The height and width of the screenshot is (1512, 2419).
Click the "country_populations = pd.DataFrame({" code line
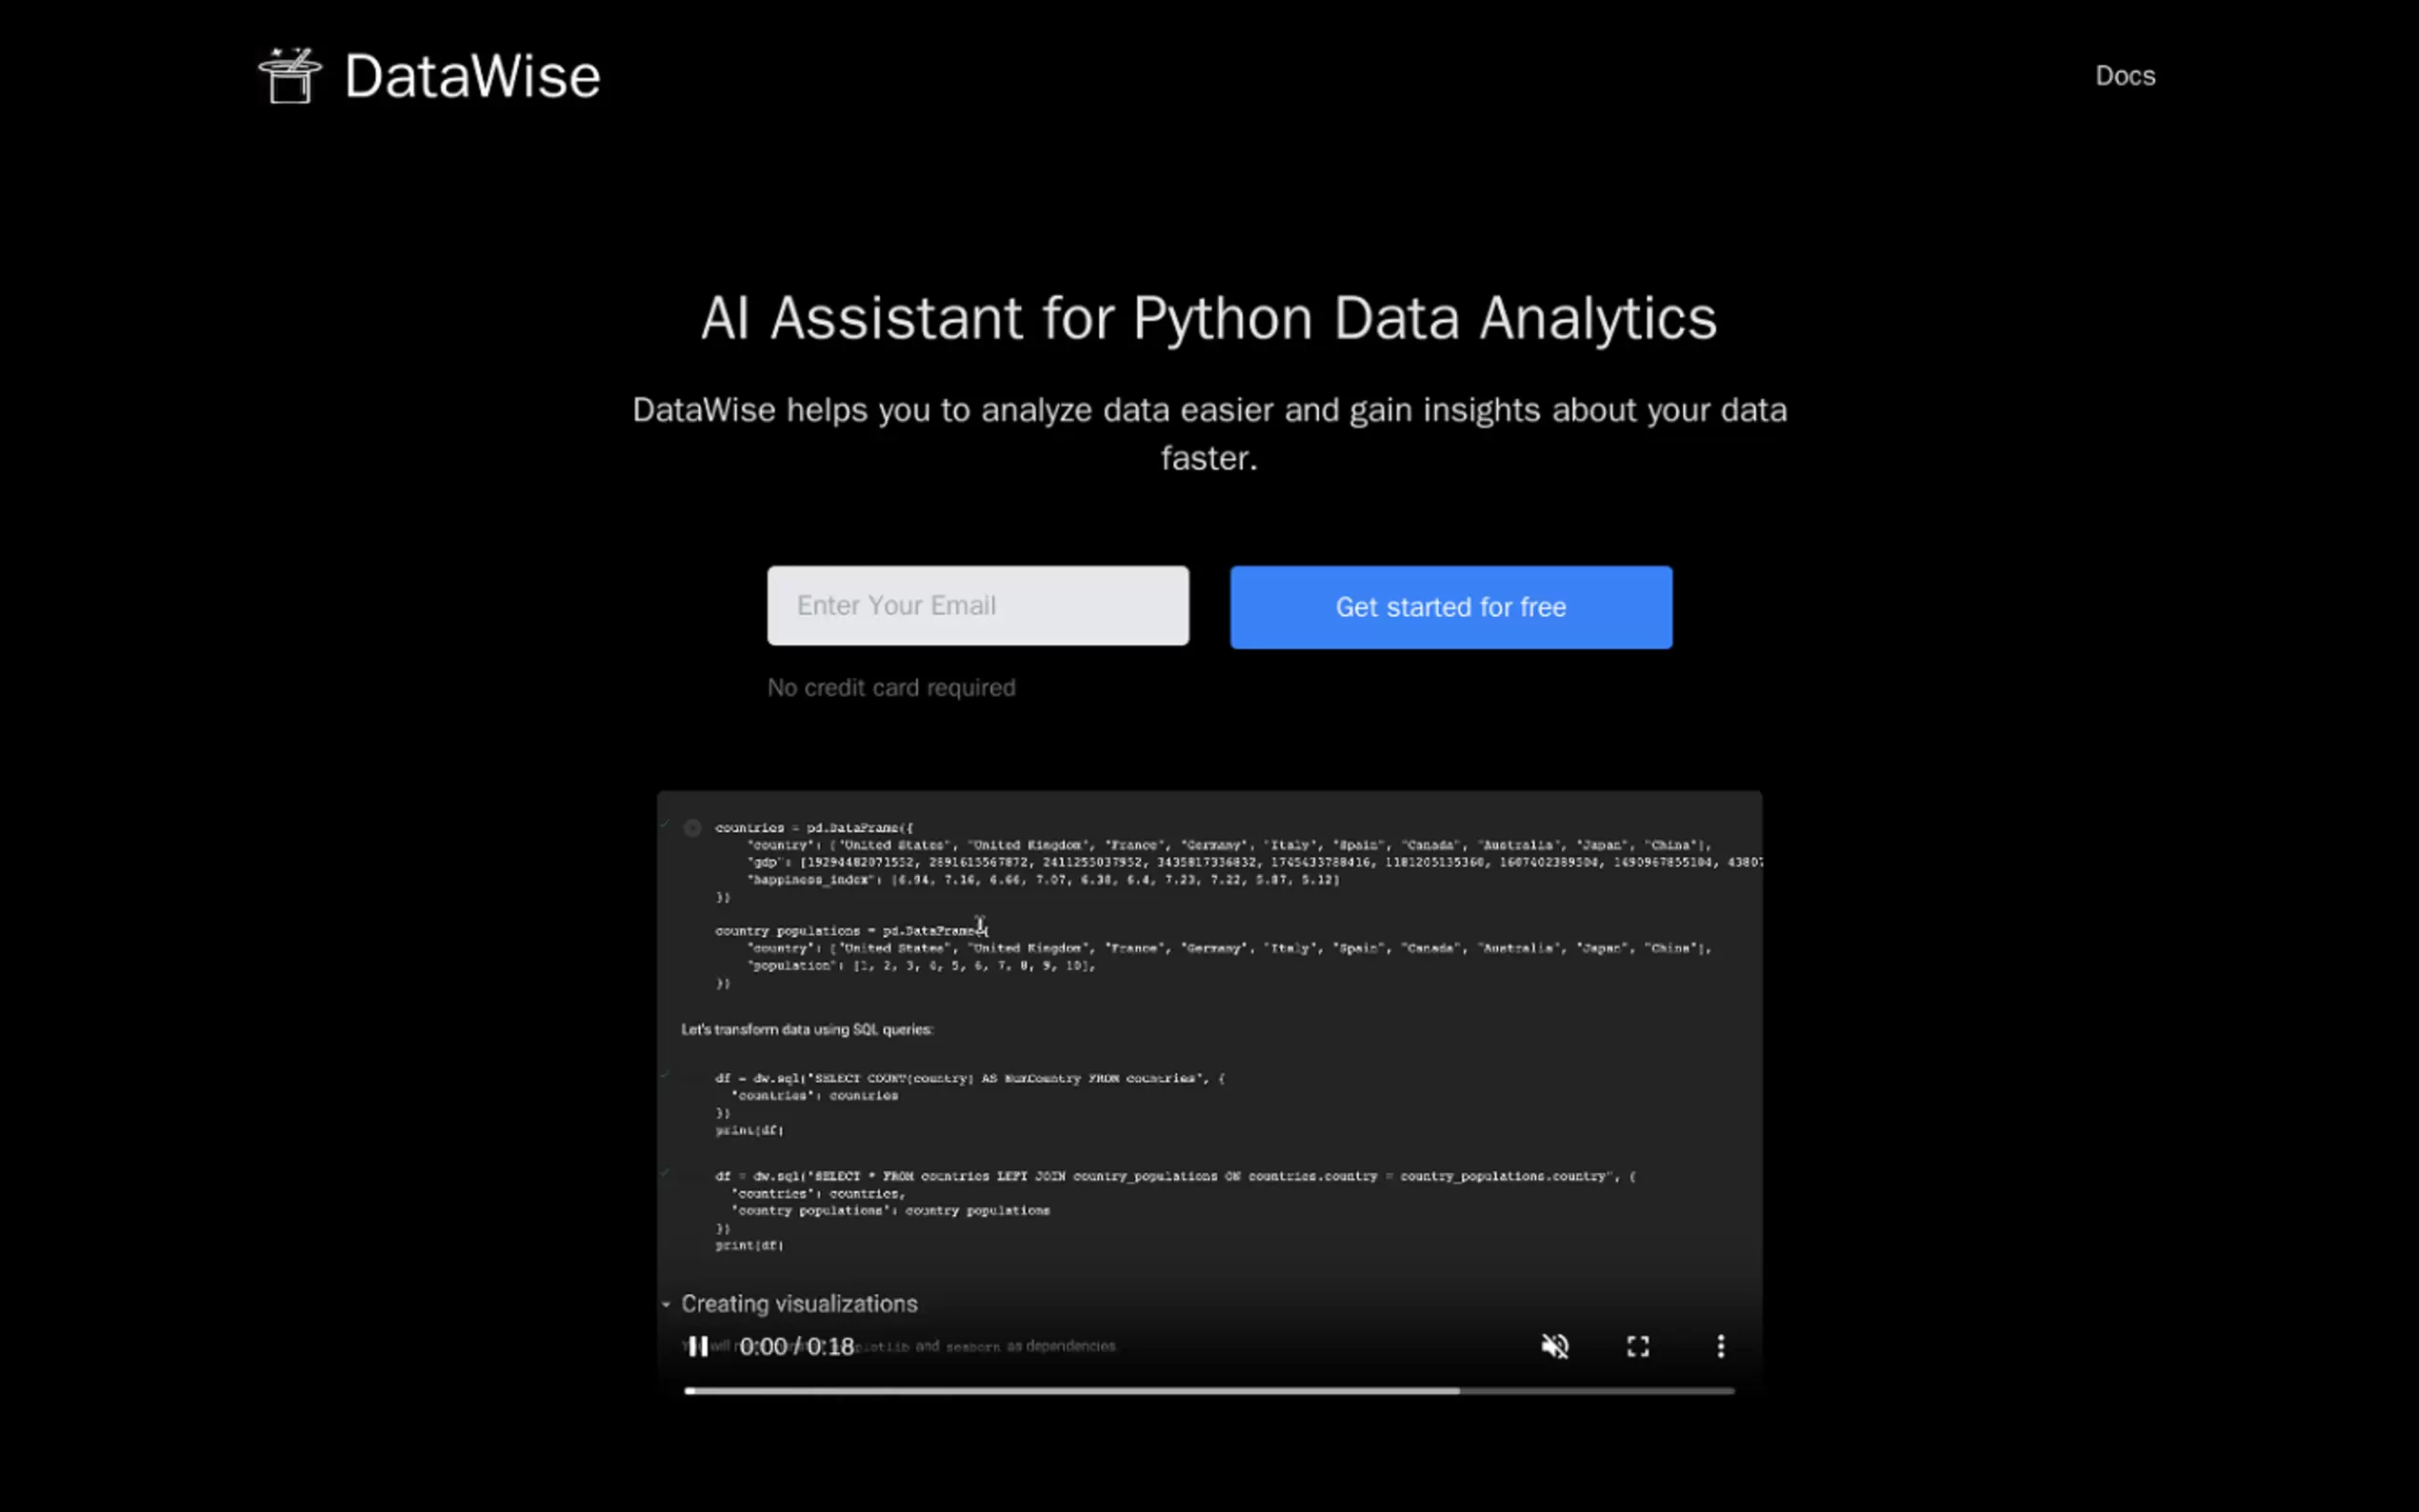coord(852,931)
